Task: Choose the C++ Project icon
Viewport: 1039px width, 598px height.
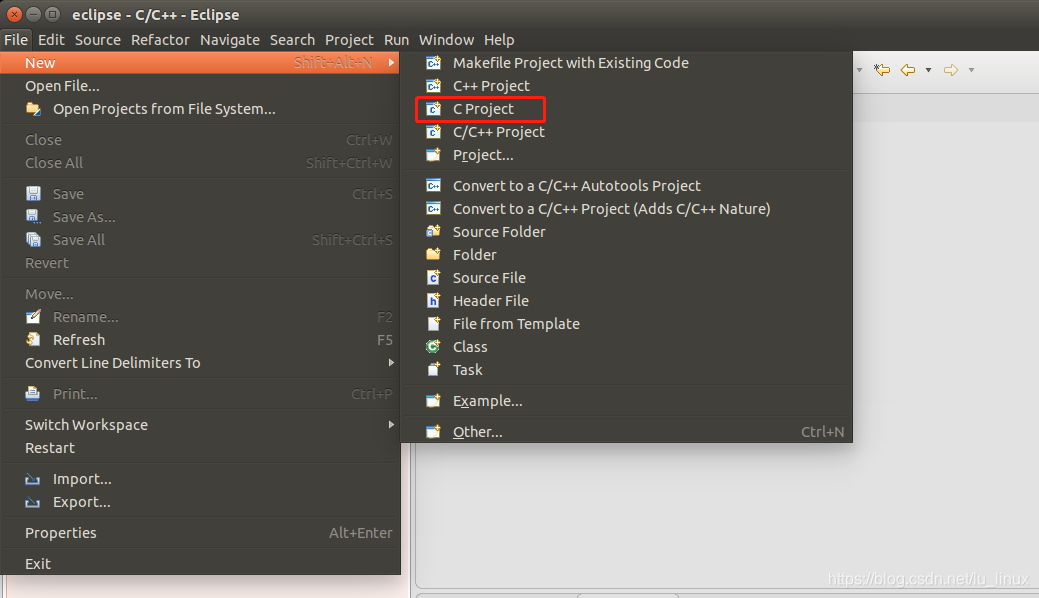Action: click(x=433, y=86)
